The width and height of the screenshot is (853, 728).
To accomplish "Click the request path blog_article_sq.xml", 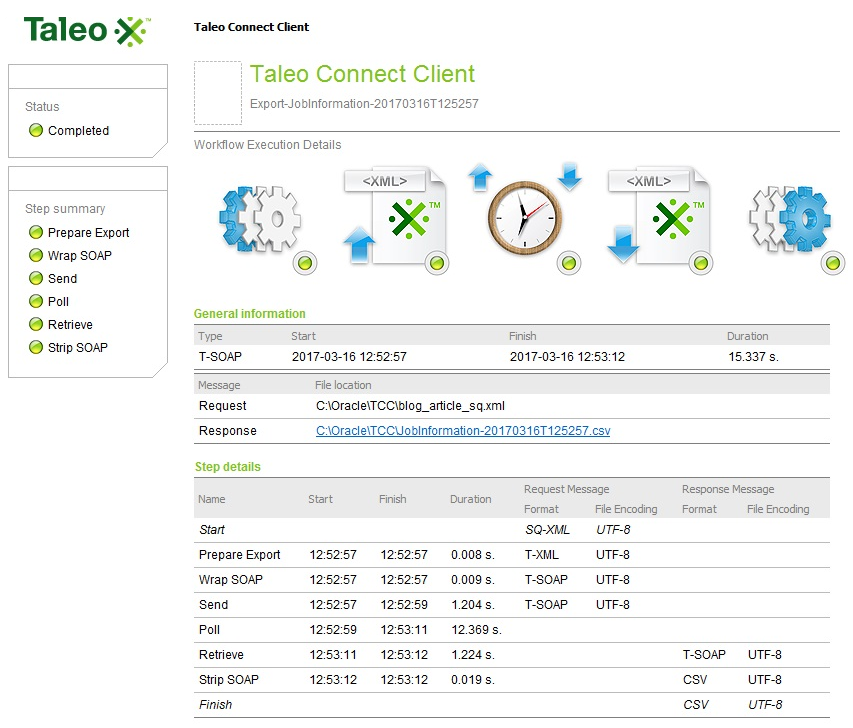I will (x=410, y=405).
